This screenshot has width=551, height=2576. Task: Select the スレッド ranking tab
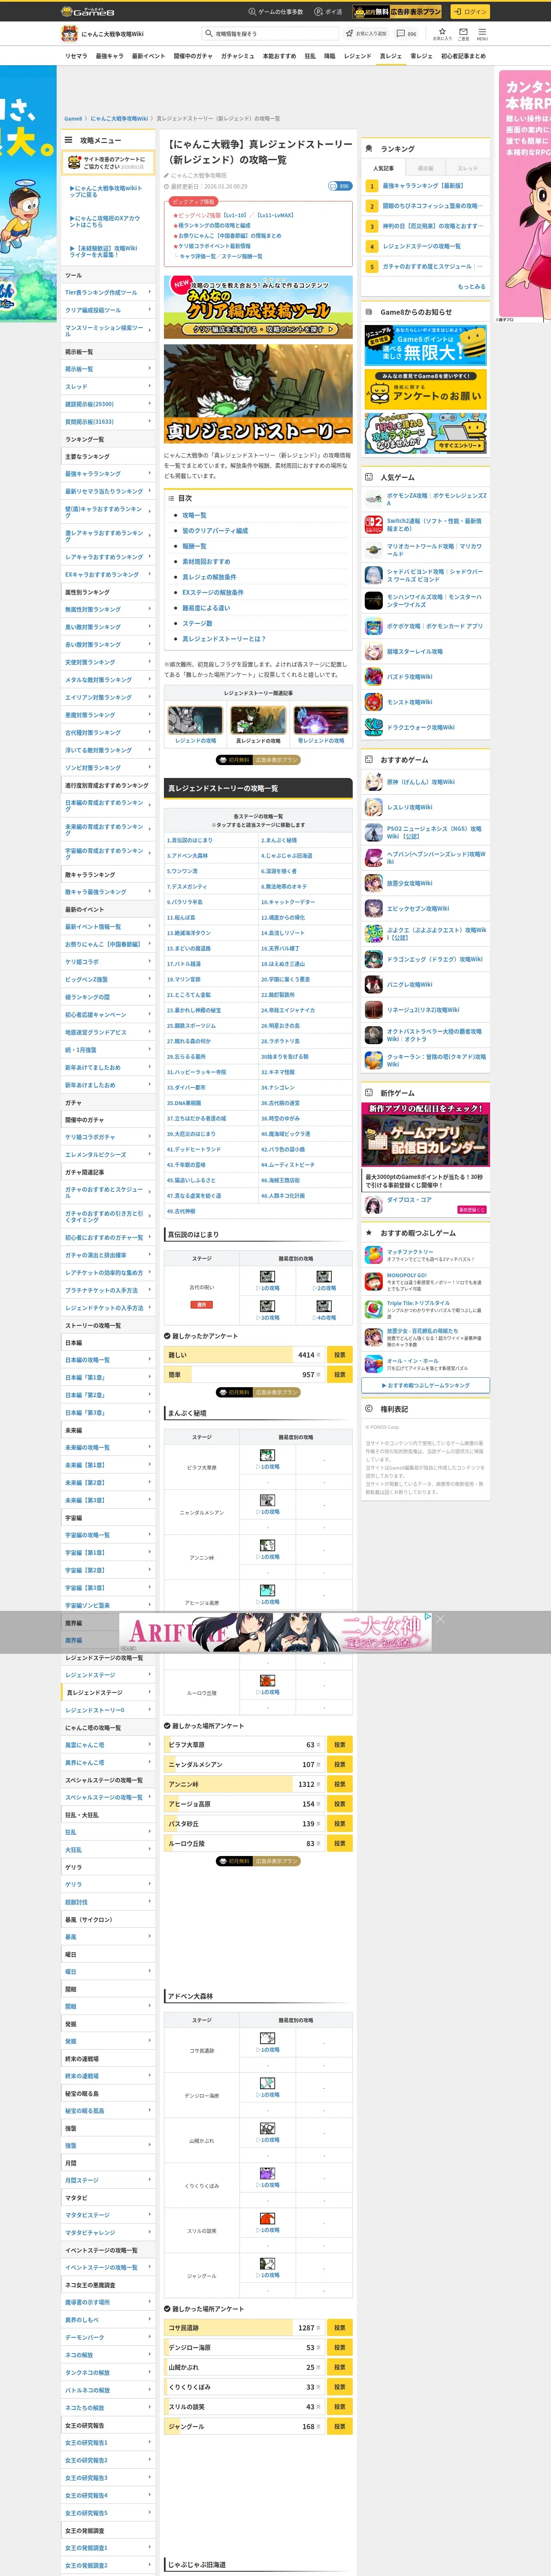468,168
